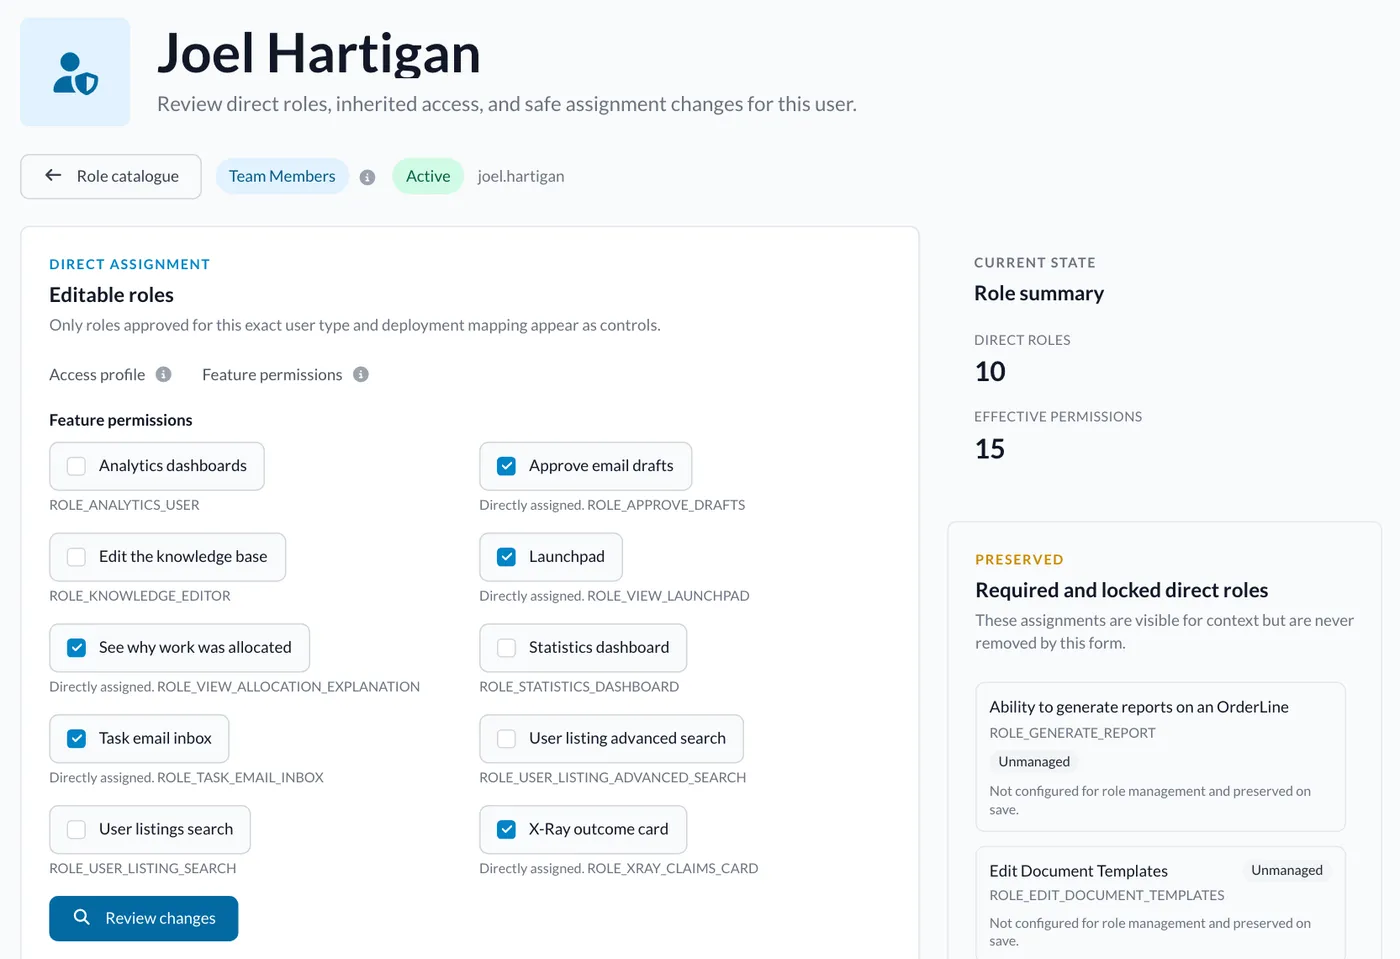Click the info icon beside Team Members
This screenshot has height=959, width=1400.
click(367, 177)
